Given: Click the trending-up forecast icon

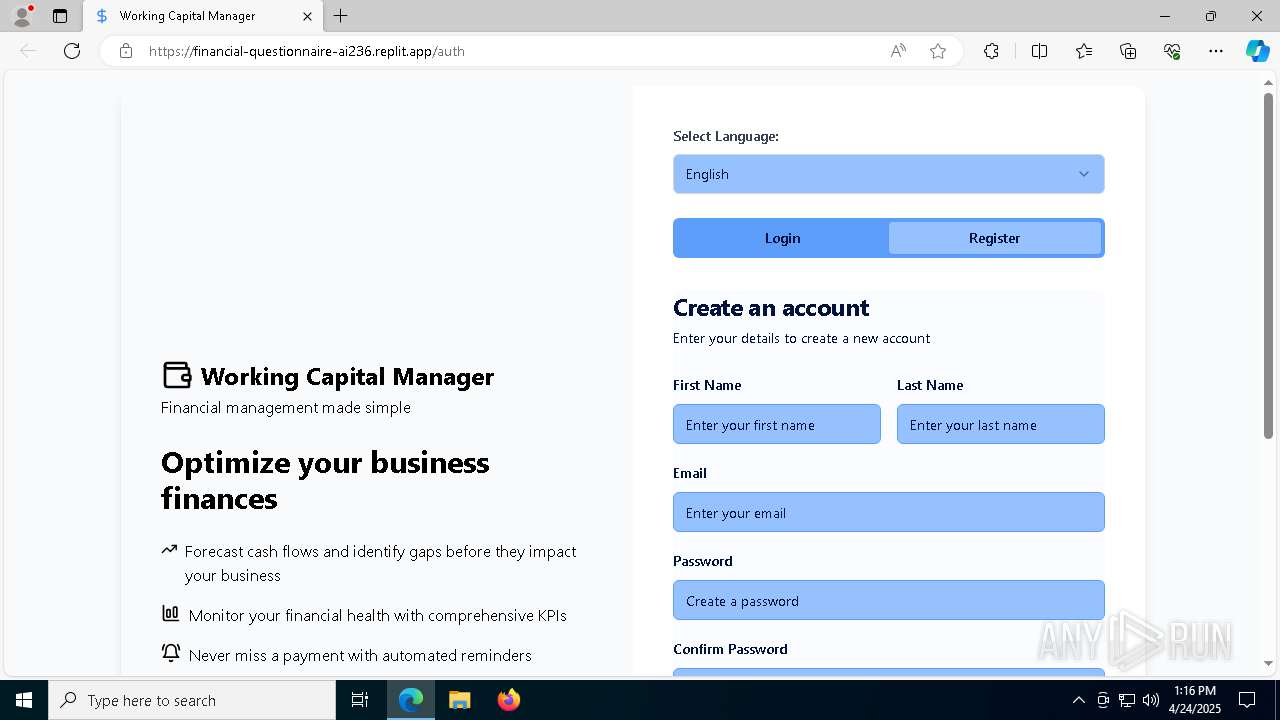Looking at the screenshot, I should coord(169,551).
